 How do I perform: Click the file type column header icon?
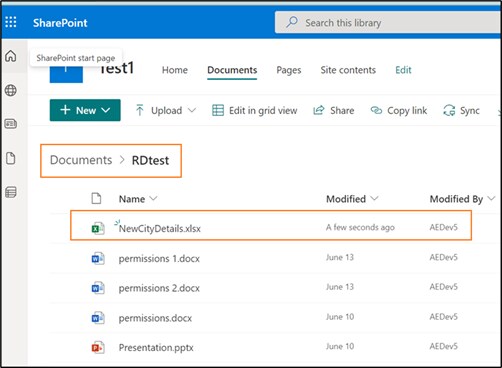96,198
